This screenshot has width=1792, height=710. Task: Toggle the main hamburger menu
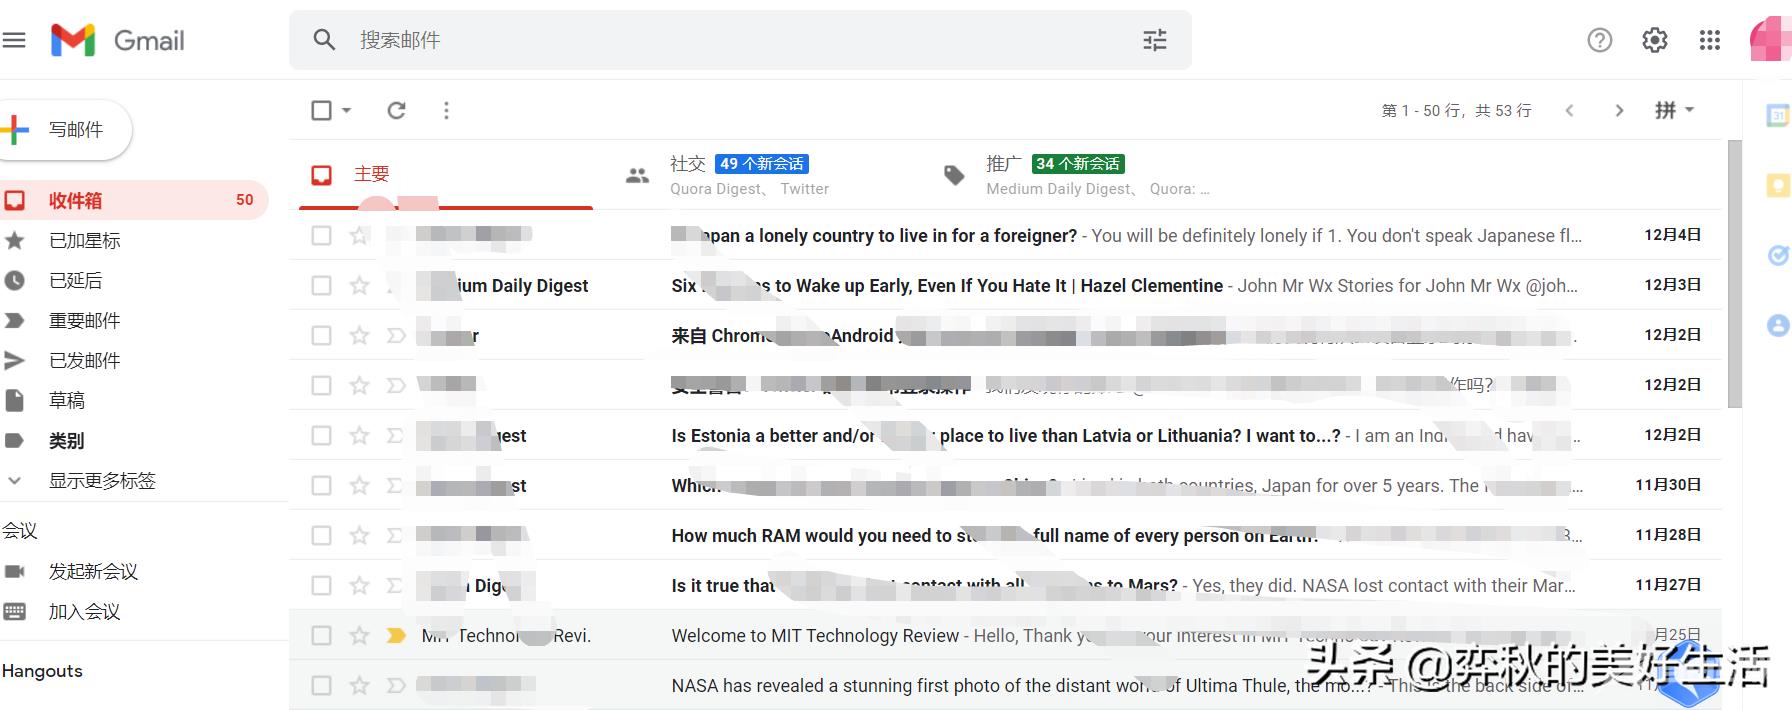[14, 40]
